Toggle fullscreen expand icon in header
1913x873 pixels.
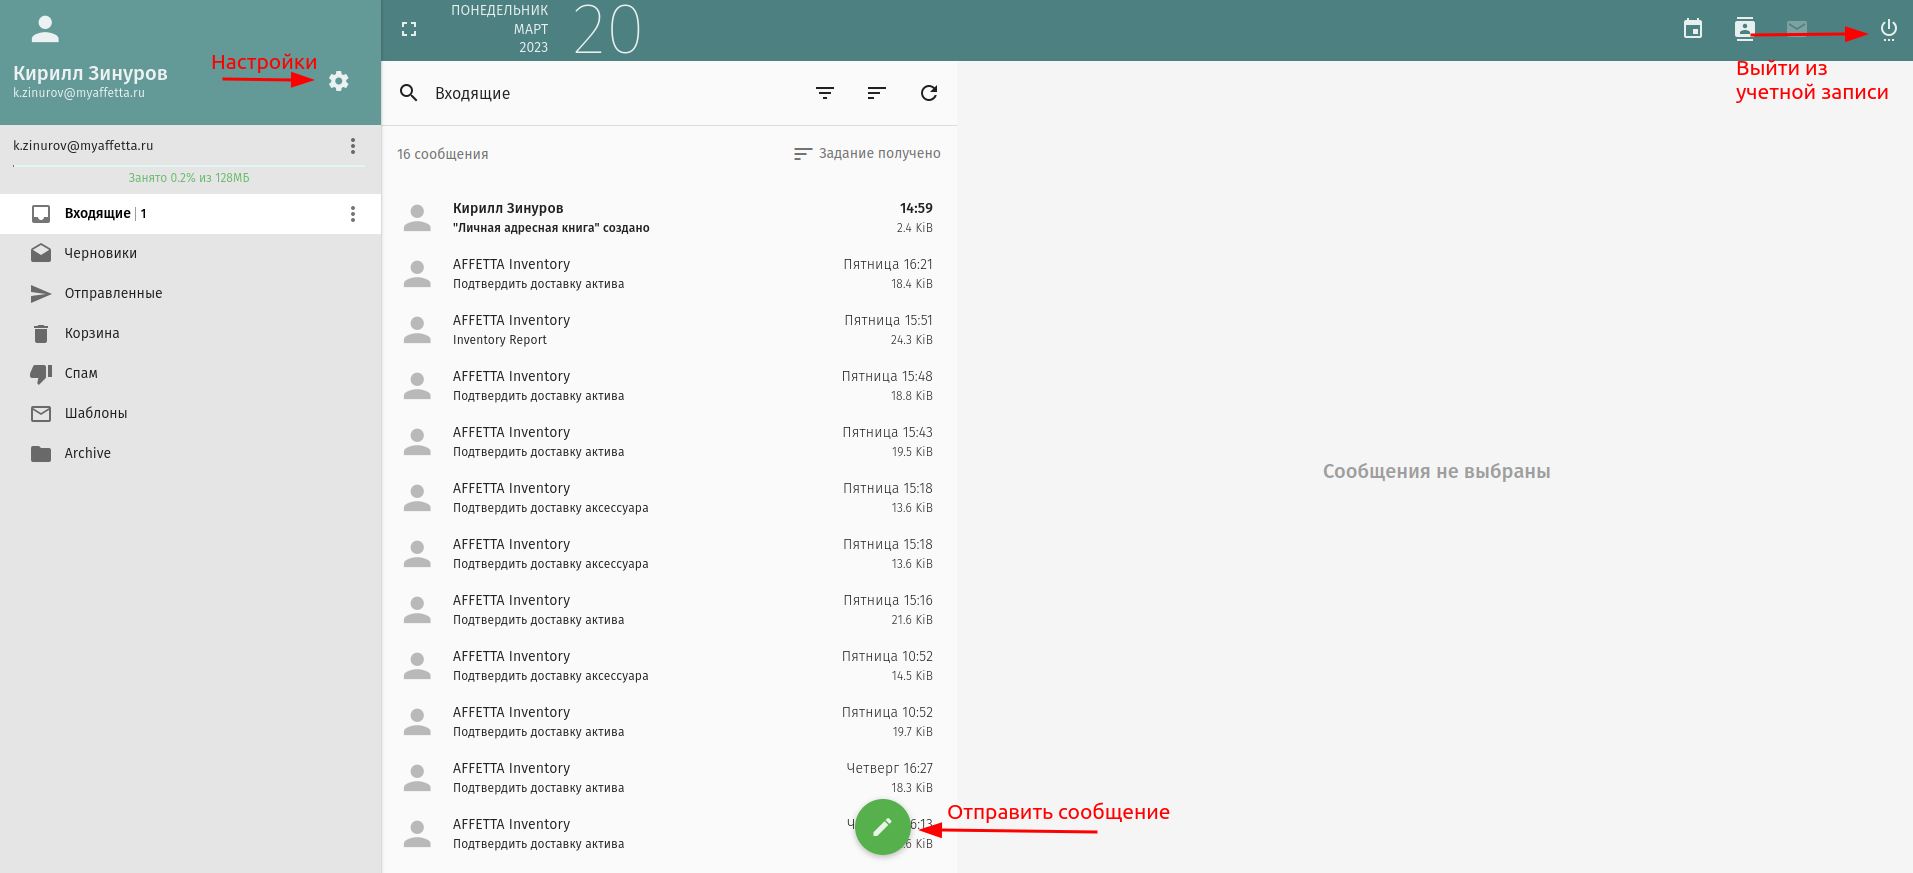(409, 29)
